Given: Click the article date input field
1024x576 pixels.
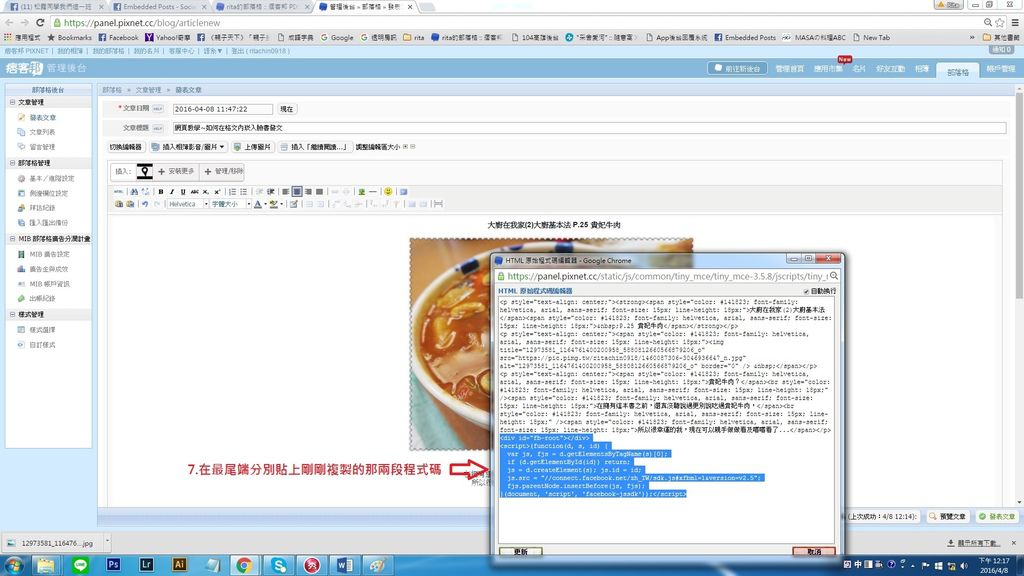Looking at the screenshot, I should [222, 109].
